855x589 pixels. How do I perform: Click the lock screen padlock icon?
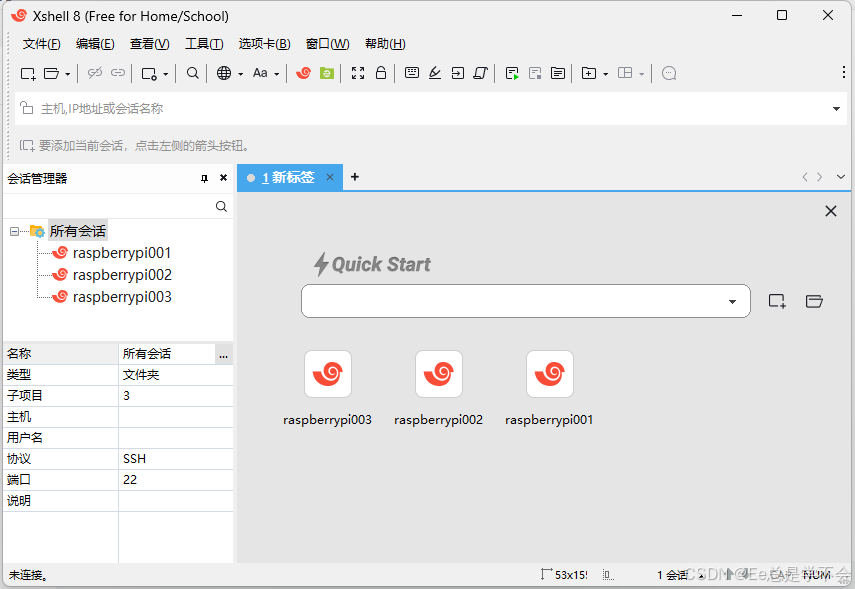(x=381, y=73)
